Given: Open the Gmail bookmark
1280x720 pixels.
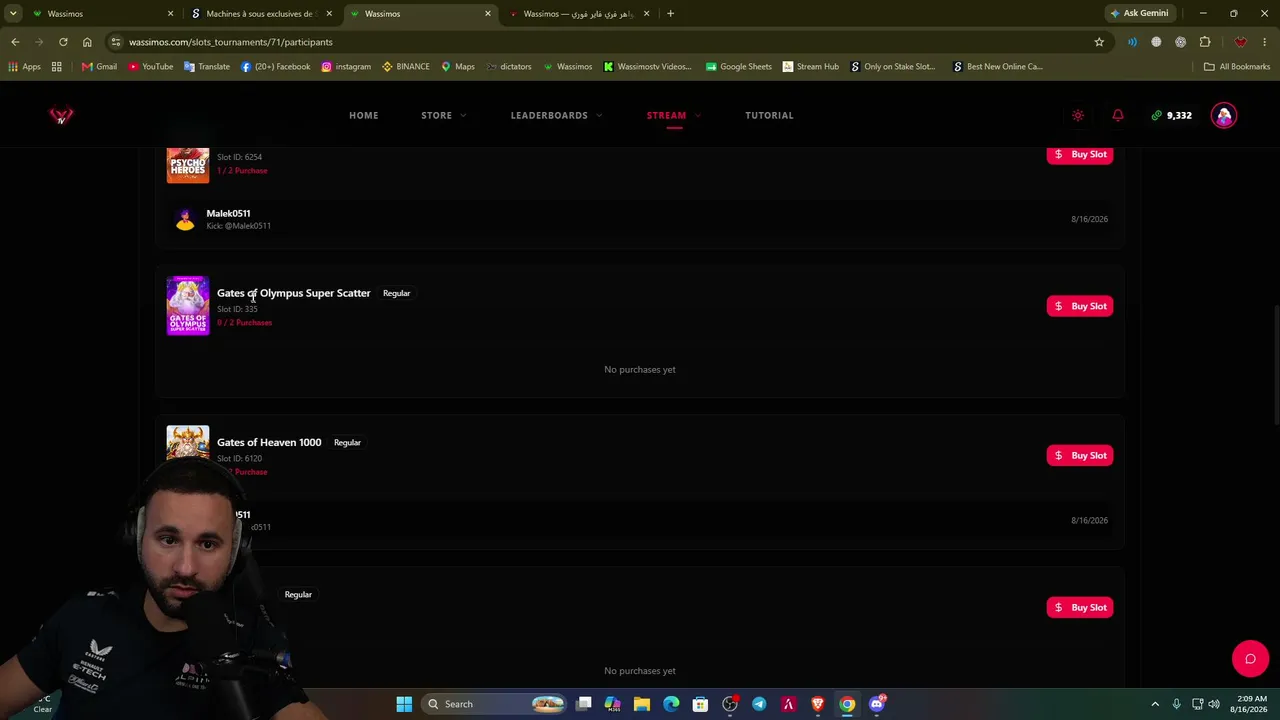Looking at the screenshot, I should 99,67.
